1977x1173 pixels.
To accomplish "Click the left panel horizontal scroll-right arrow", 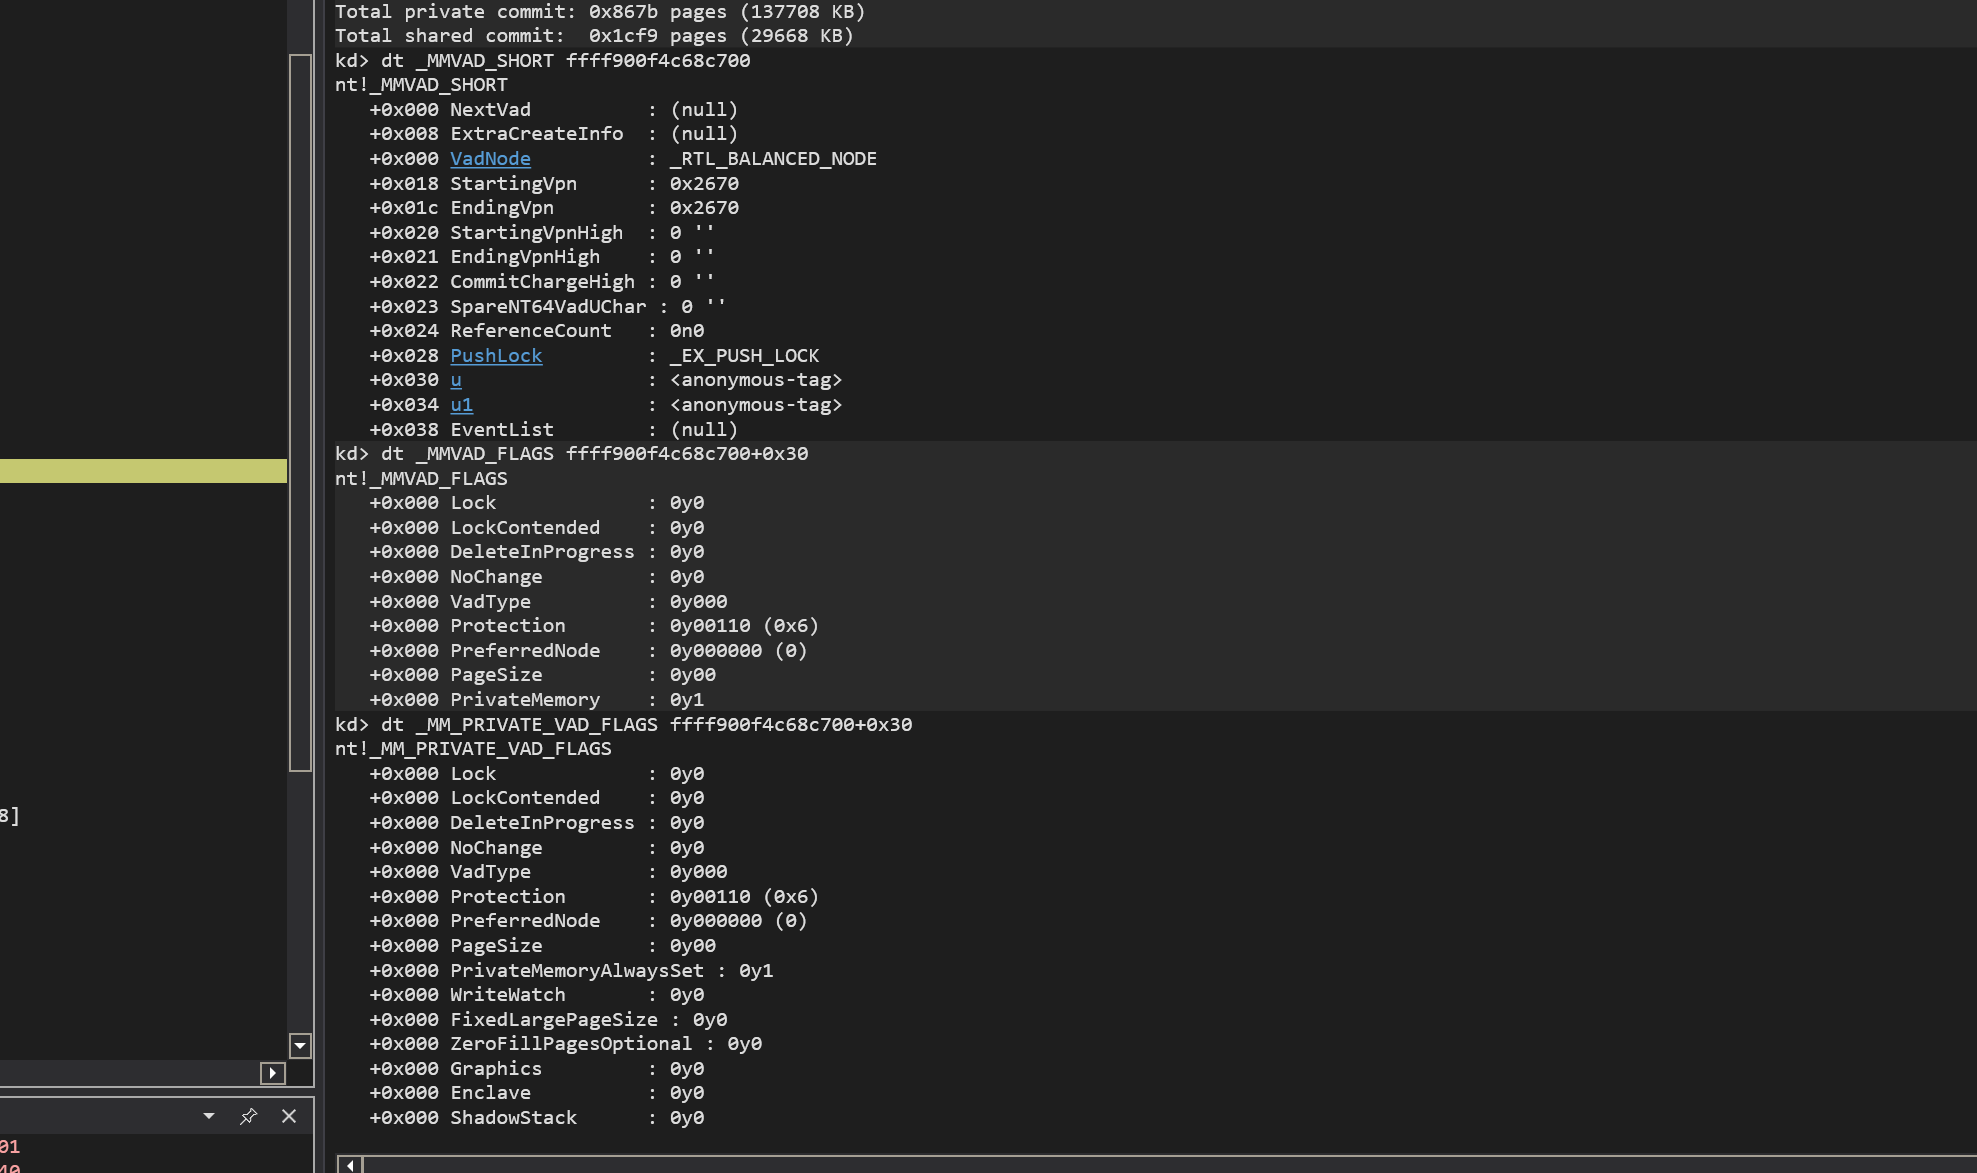I will [x=273, y=1073].
